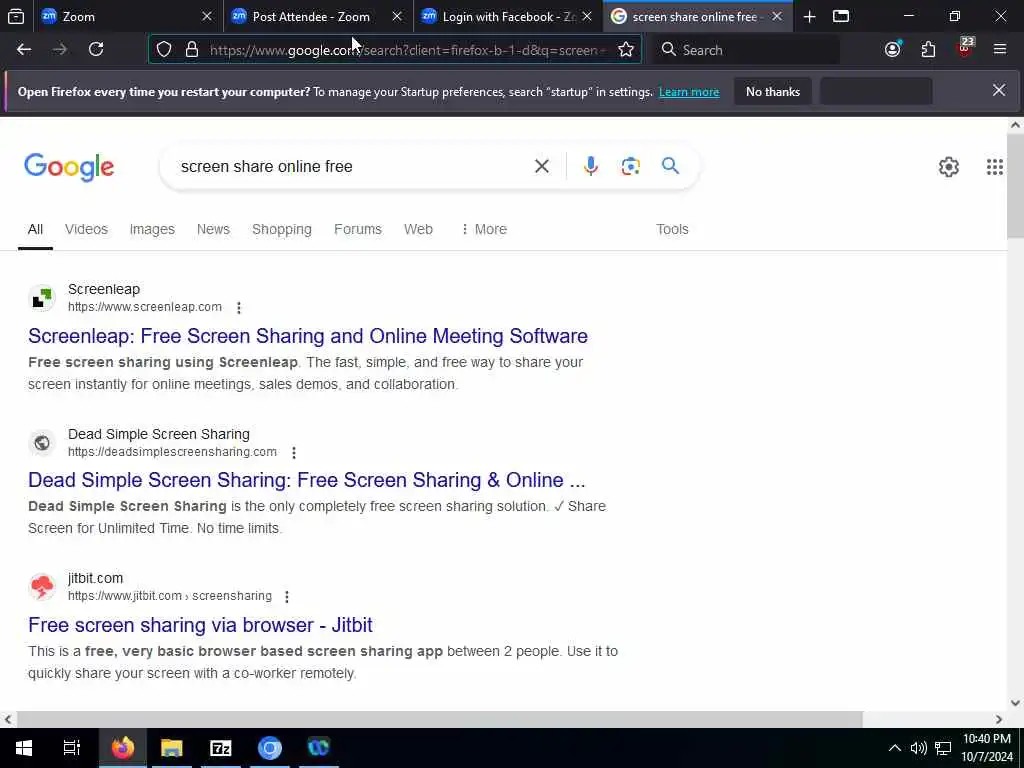Select the Shopping search filter
Screen dimensions: 1024x768
pos(282,229)
